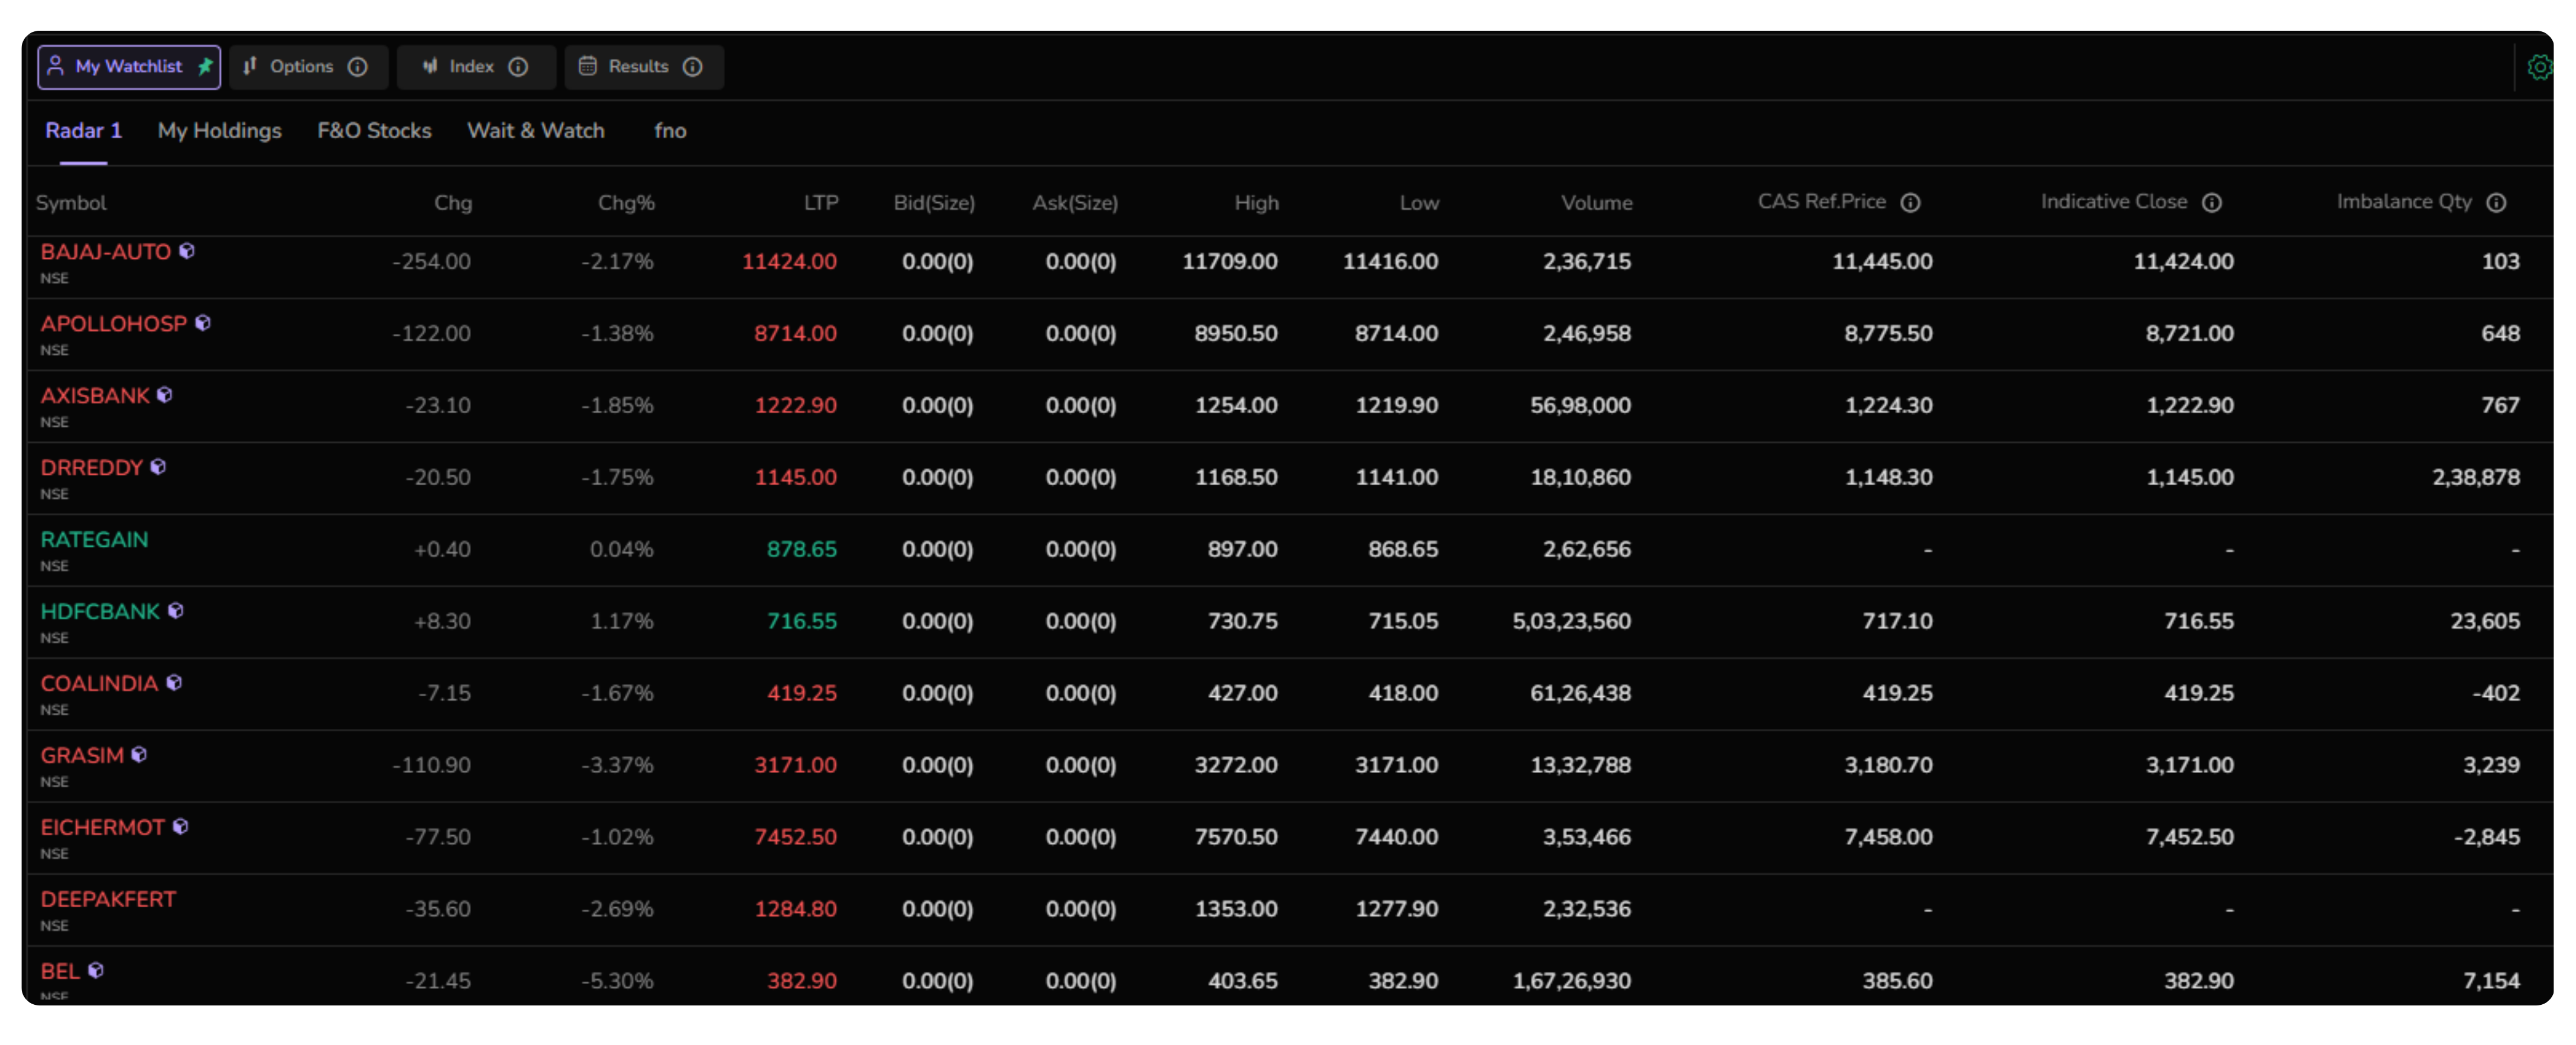Click the info icon beside Results

692,66
